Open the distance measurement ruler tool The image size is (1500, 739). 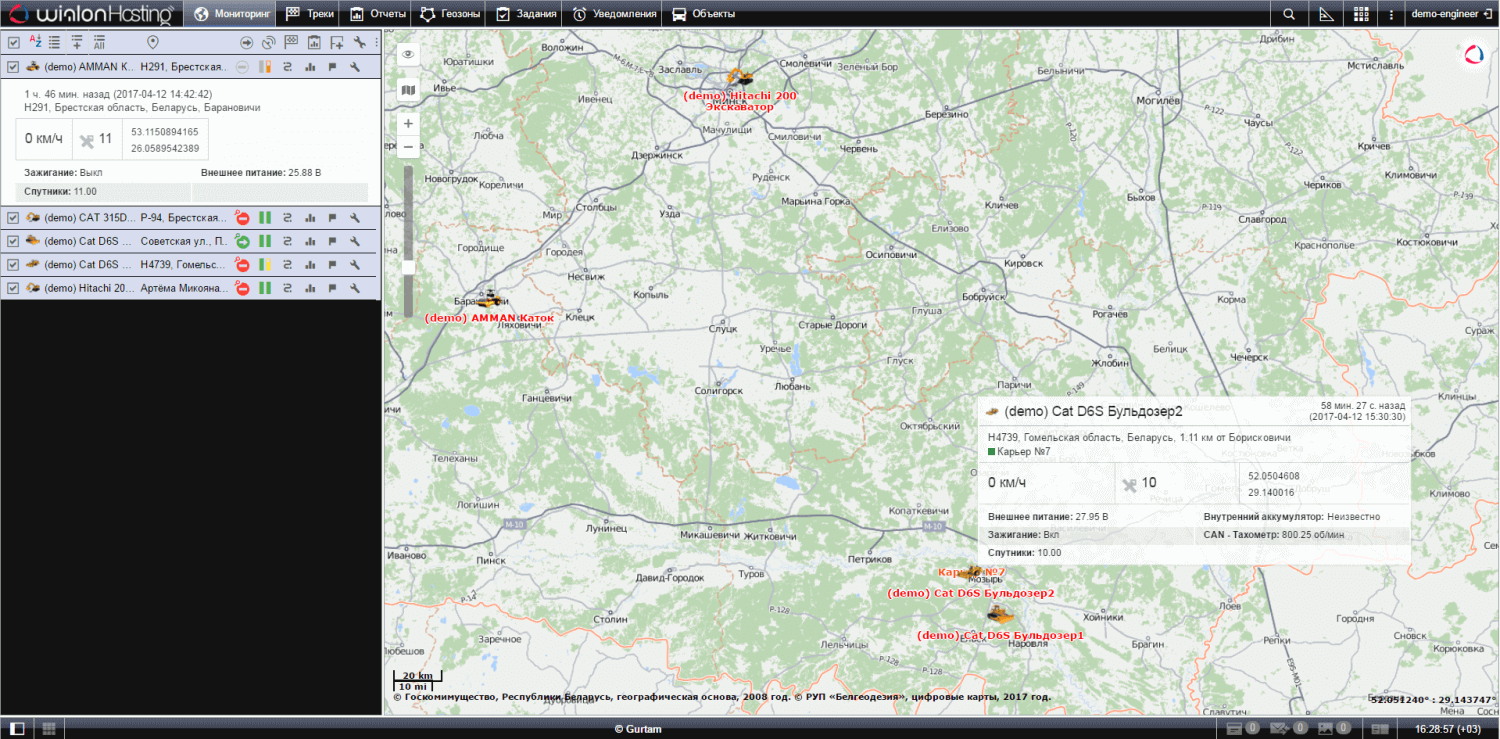click(x=1326, y=14)
